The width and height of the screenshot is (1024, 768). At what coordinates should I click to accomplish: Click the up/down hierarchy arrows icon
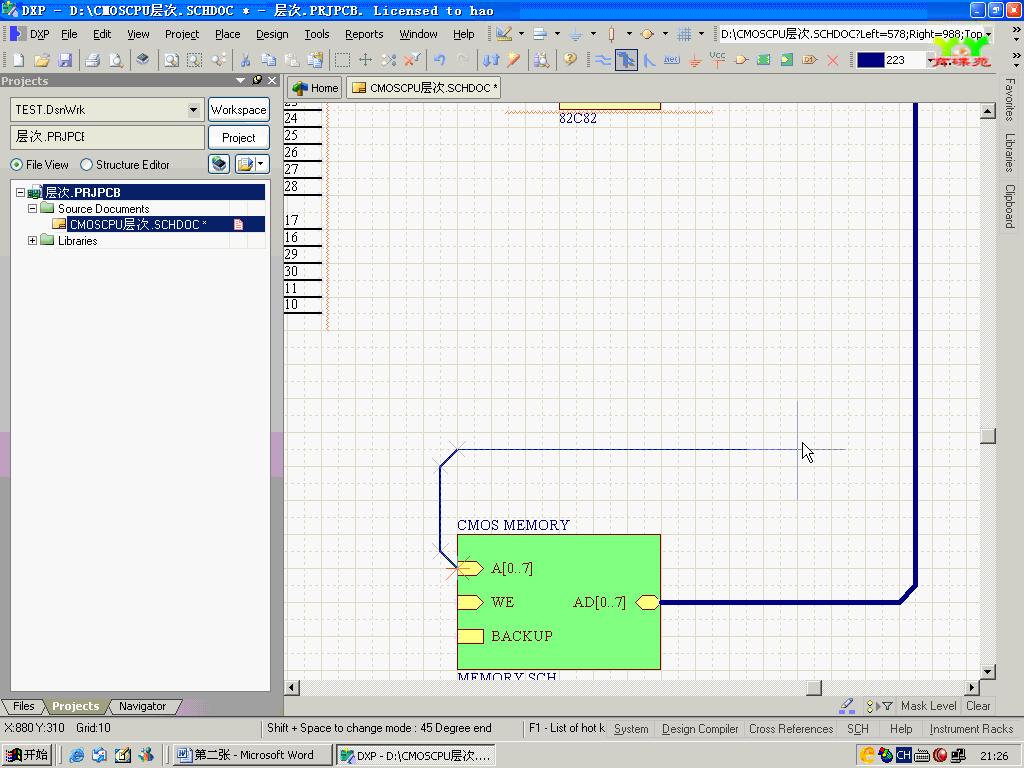point(490,60)
